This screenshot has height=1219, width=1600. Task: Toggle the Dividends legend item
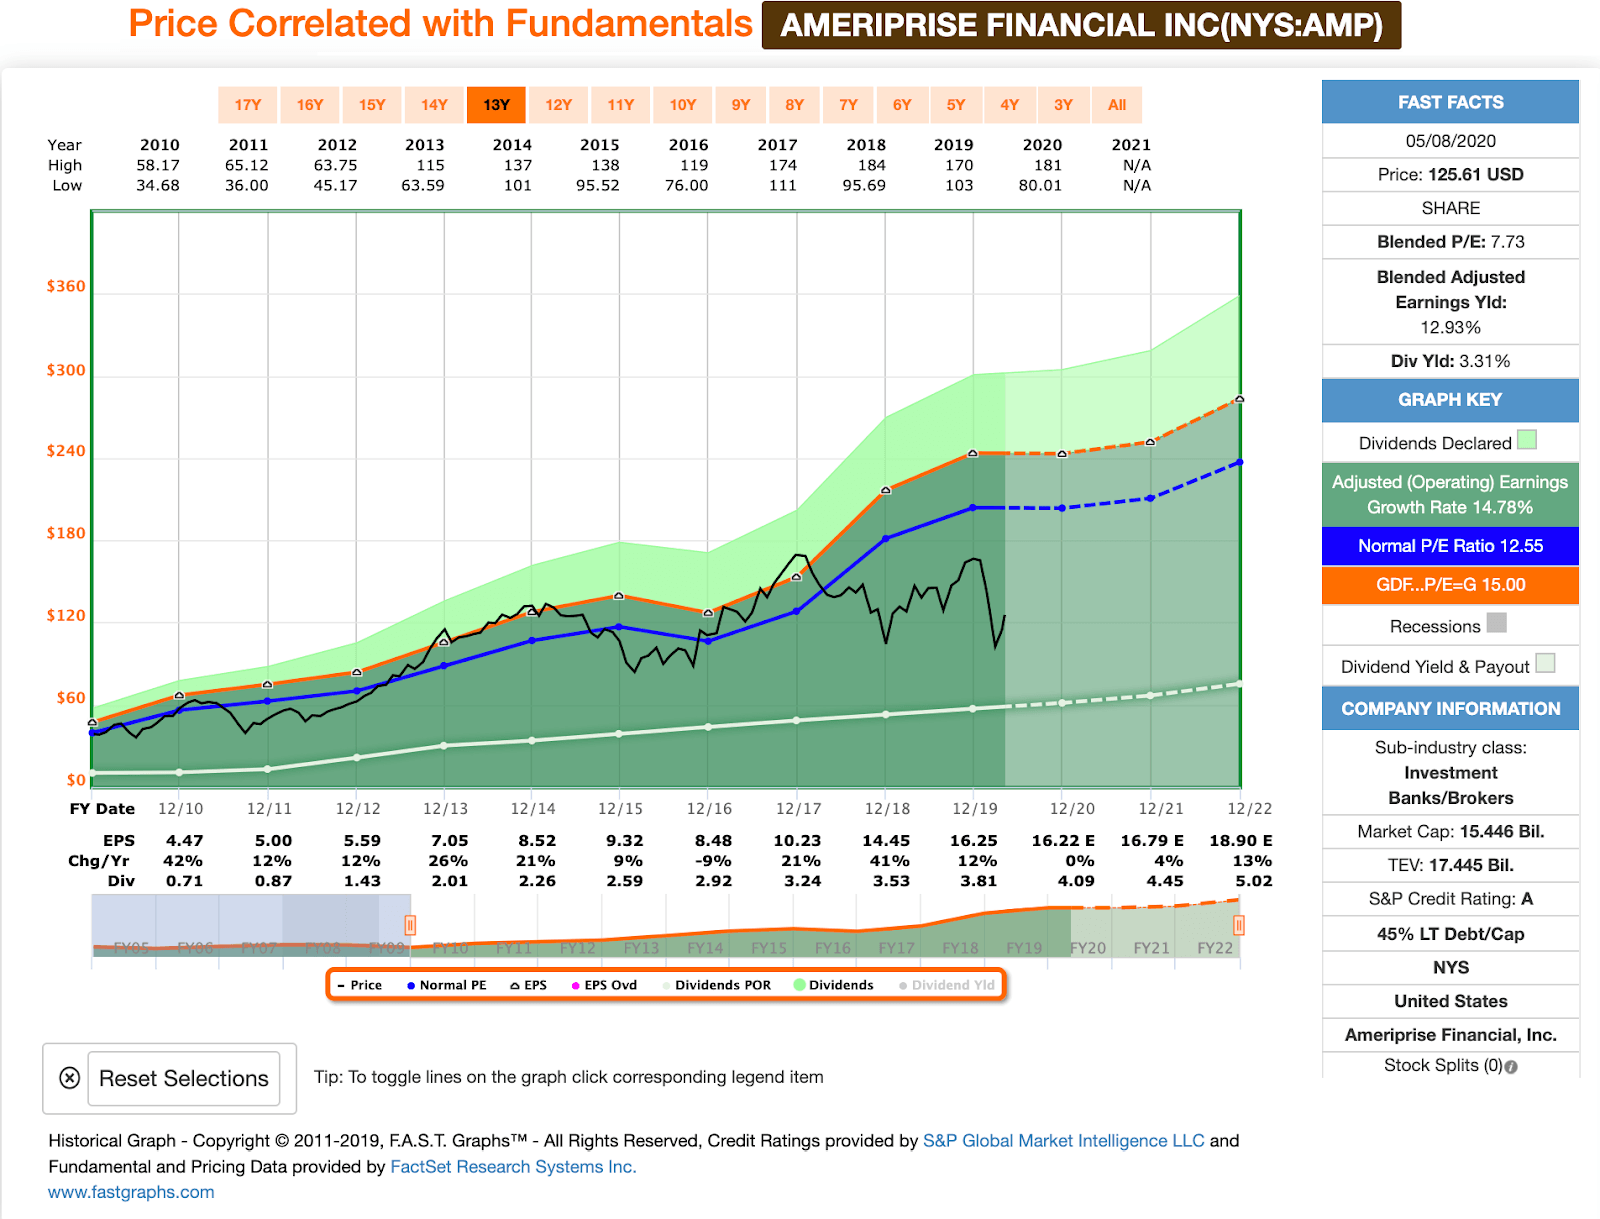[833, 985]
